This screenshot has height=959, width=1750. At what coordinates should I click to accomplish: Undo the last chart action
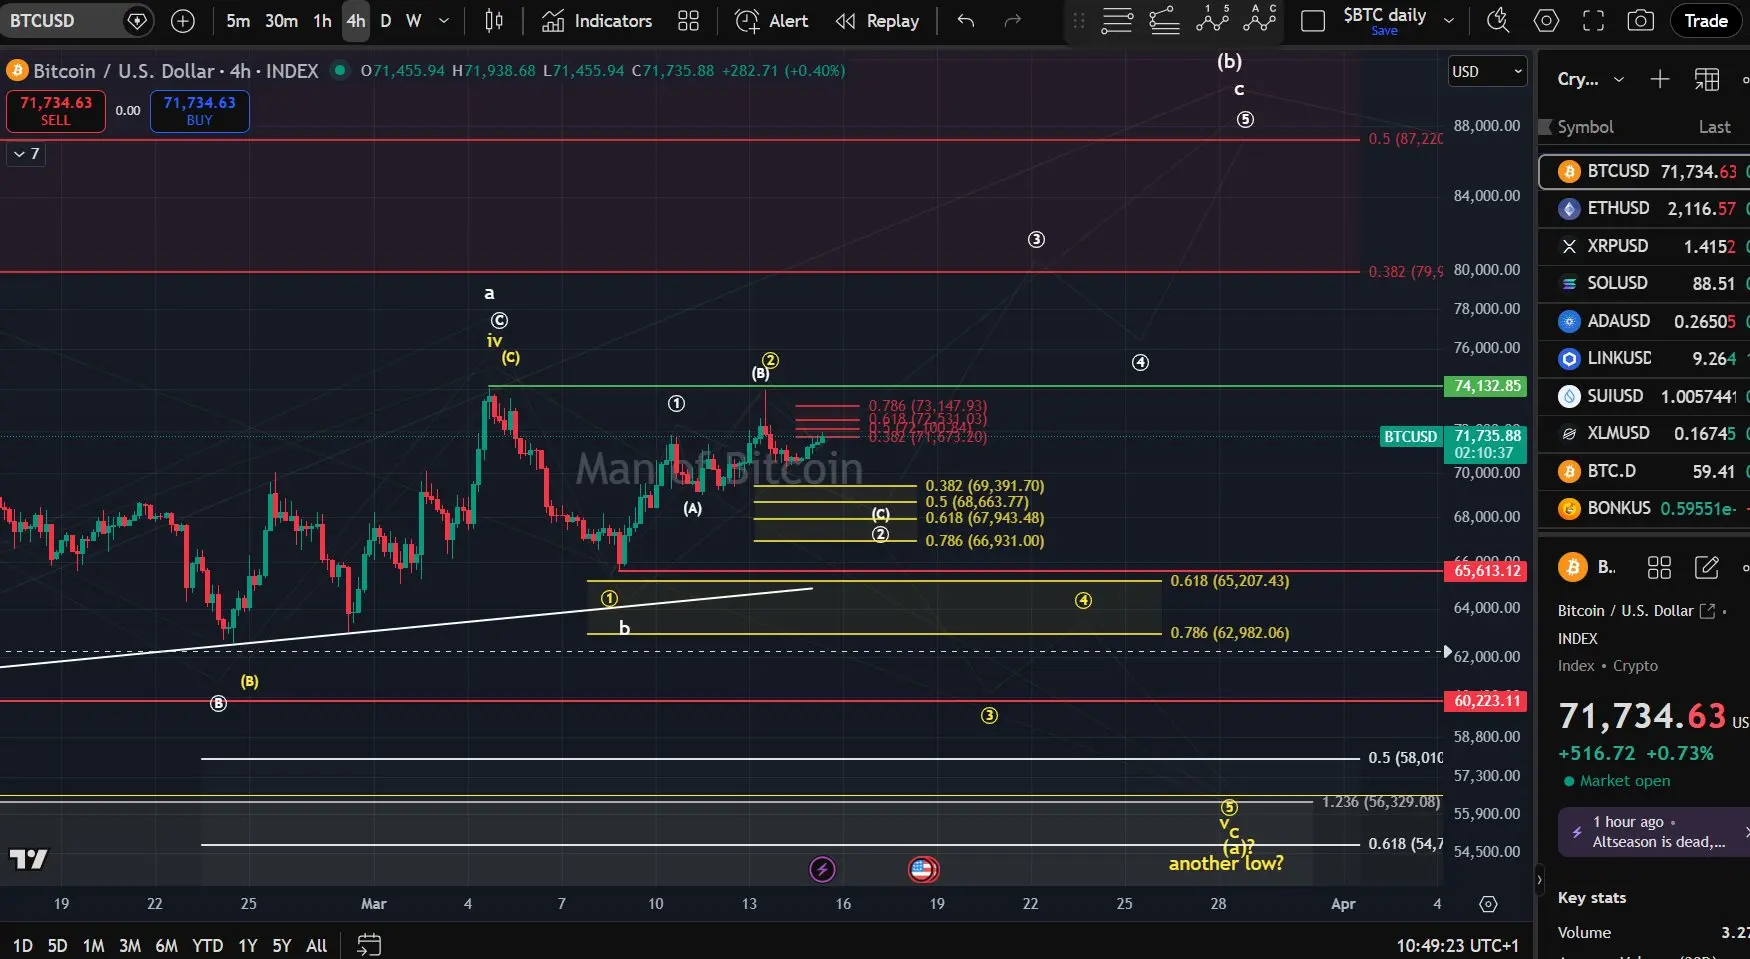[966, 20]
